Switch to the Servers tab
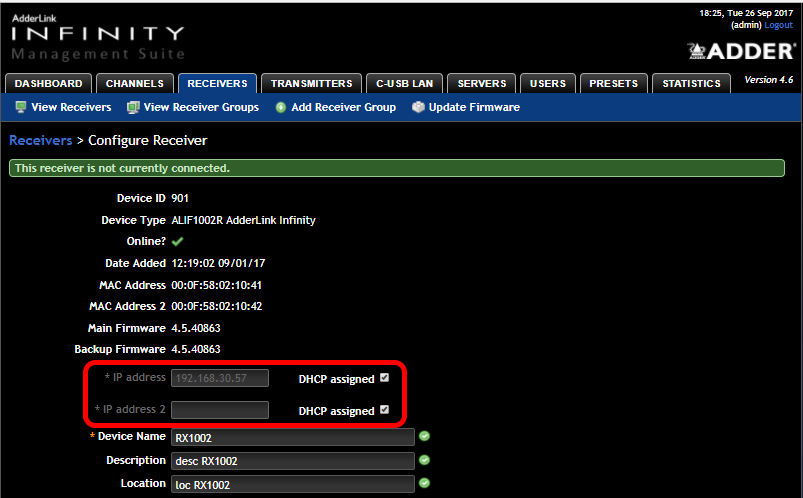 coord(481,84)
